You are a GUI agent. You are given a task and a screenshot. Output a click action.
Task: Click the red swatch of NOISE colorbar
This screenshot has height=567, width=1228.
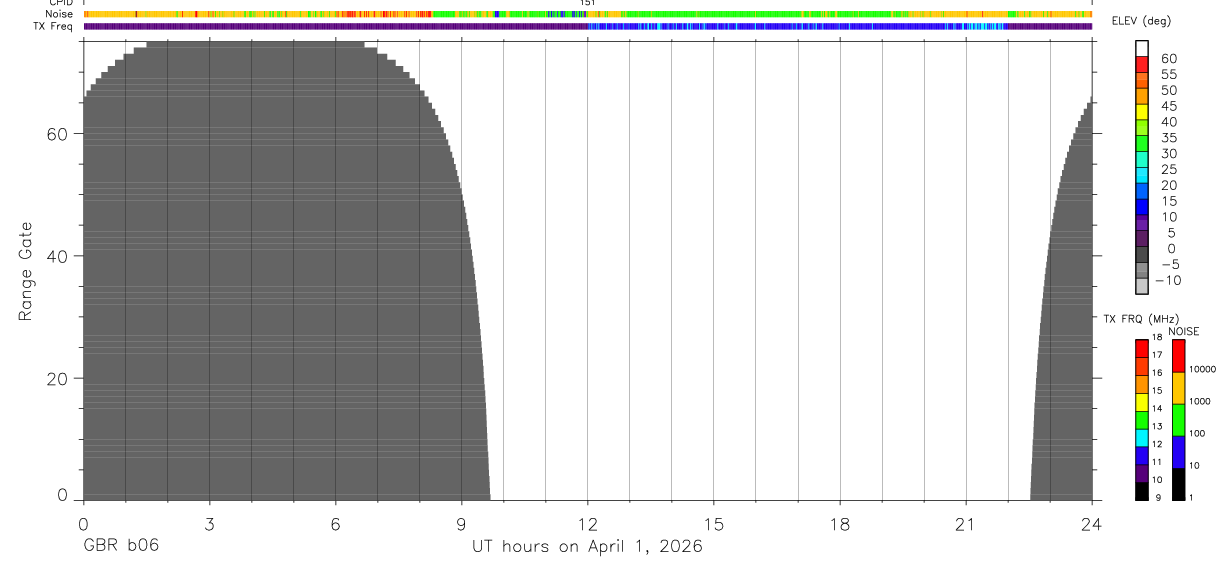1178,356
